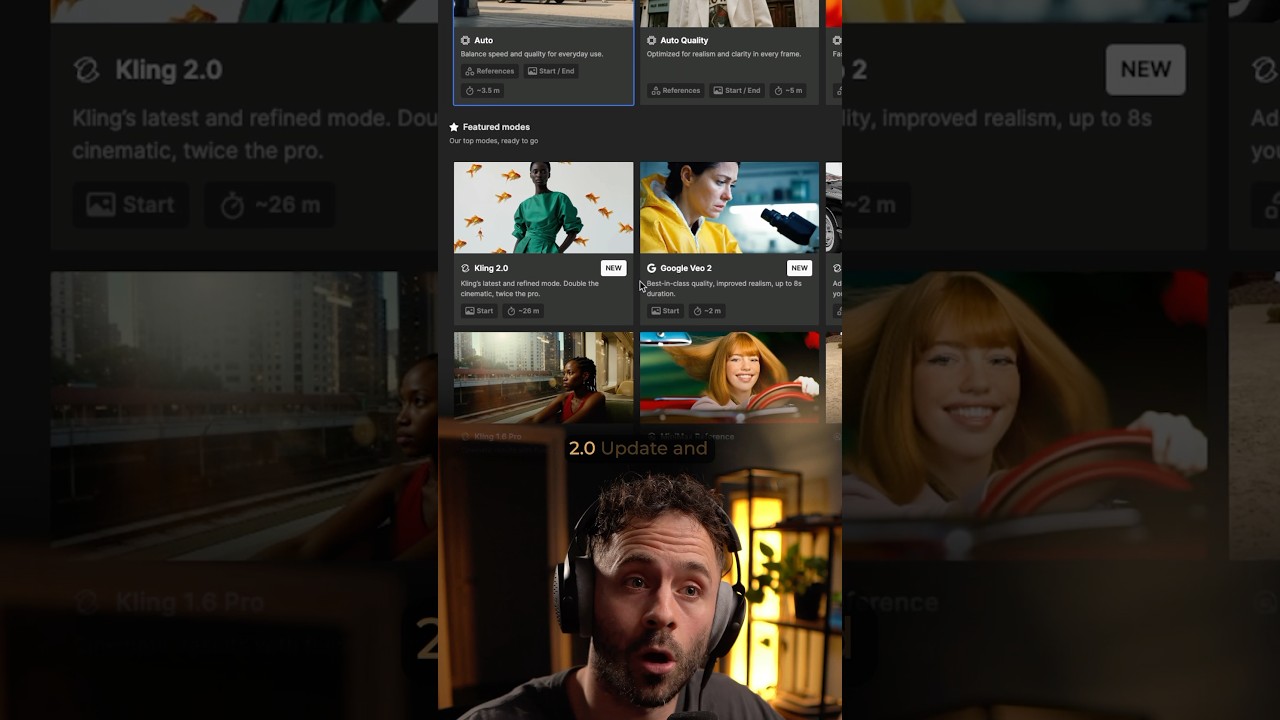
Task: Select the red-haired girl driving thumbnail
Action: point(729,377)
